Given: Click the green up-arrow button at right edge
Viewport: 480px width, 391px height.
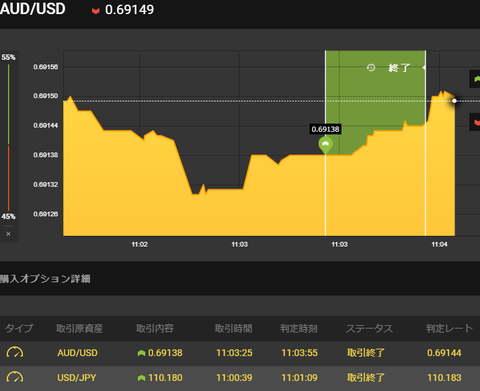Looking at the screenshot, I should [x=475, y=79].
